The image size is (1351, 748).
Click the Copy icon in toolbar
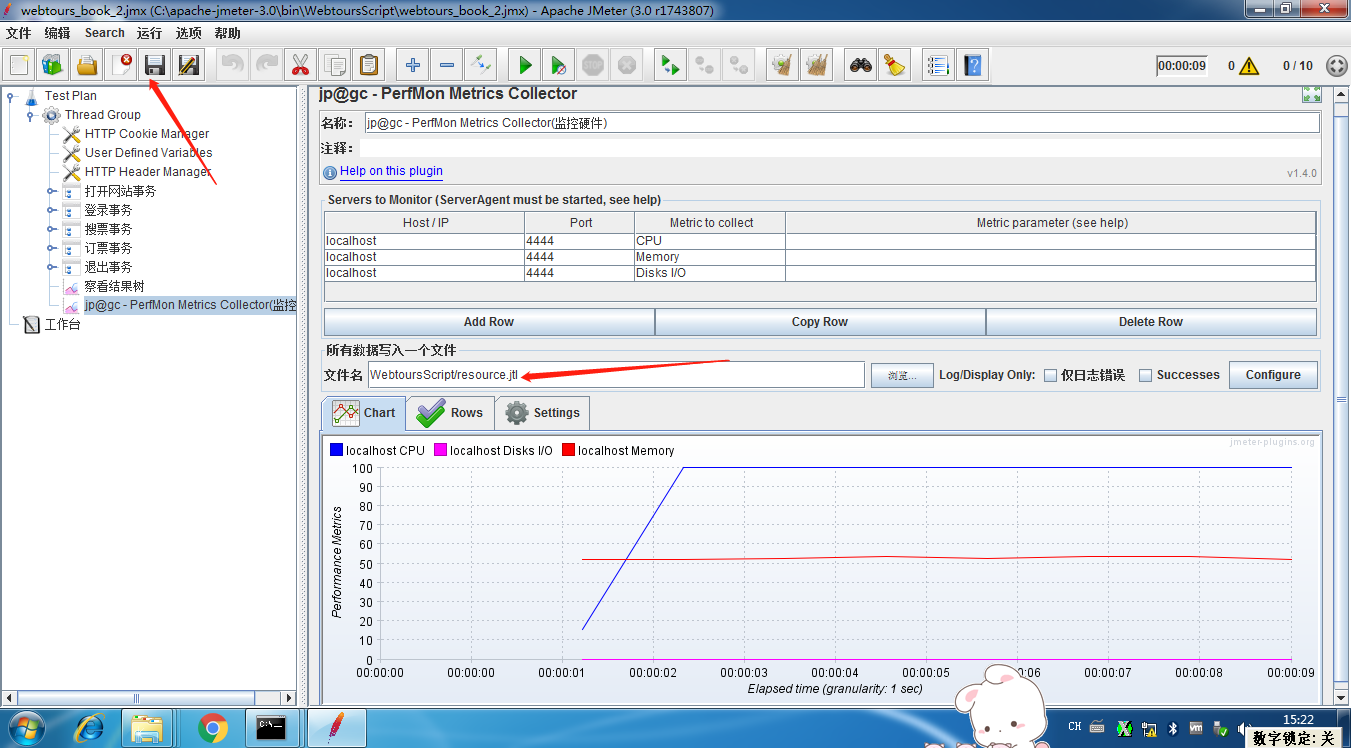click(335, 66)
